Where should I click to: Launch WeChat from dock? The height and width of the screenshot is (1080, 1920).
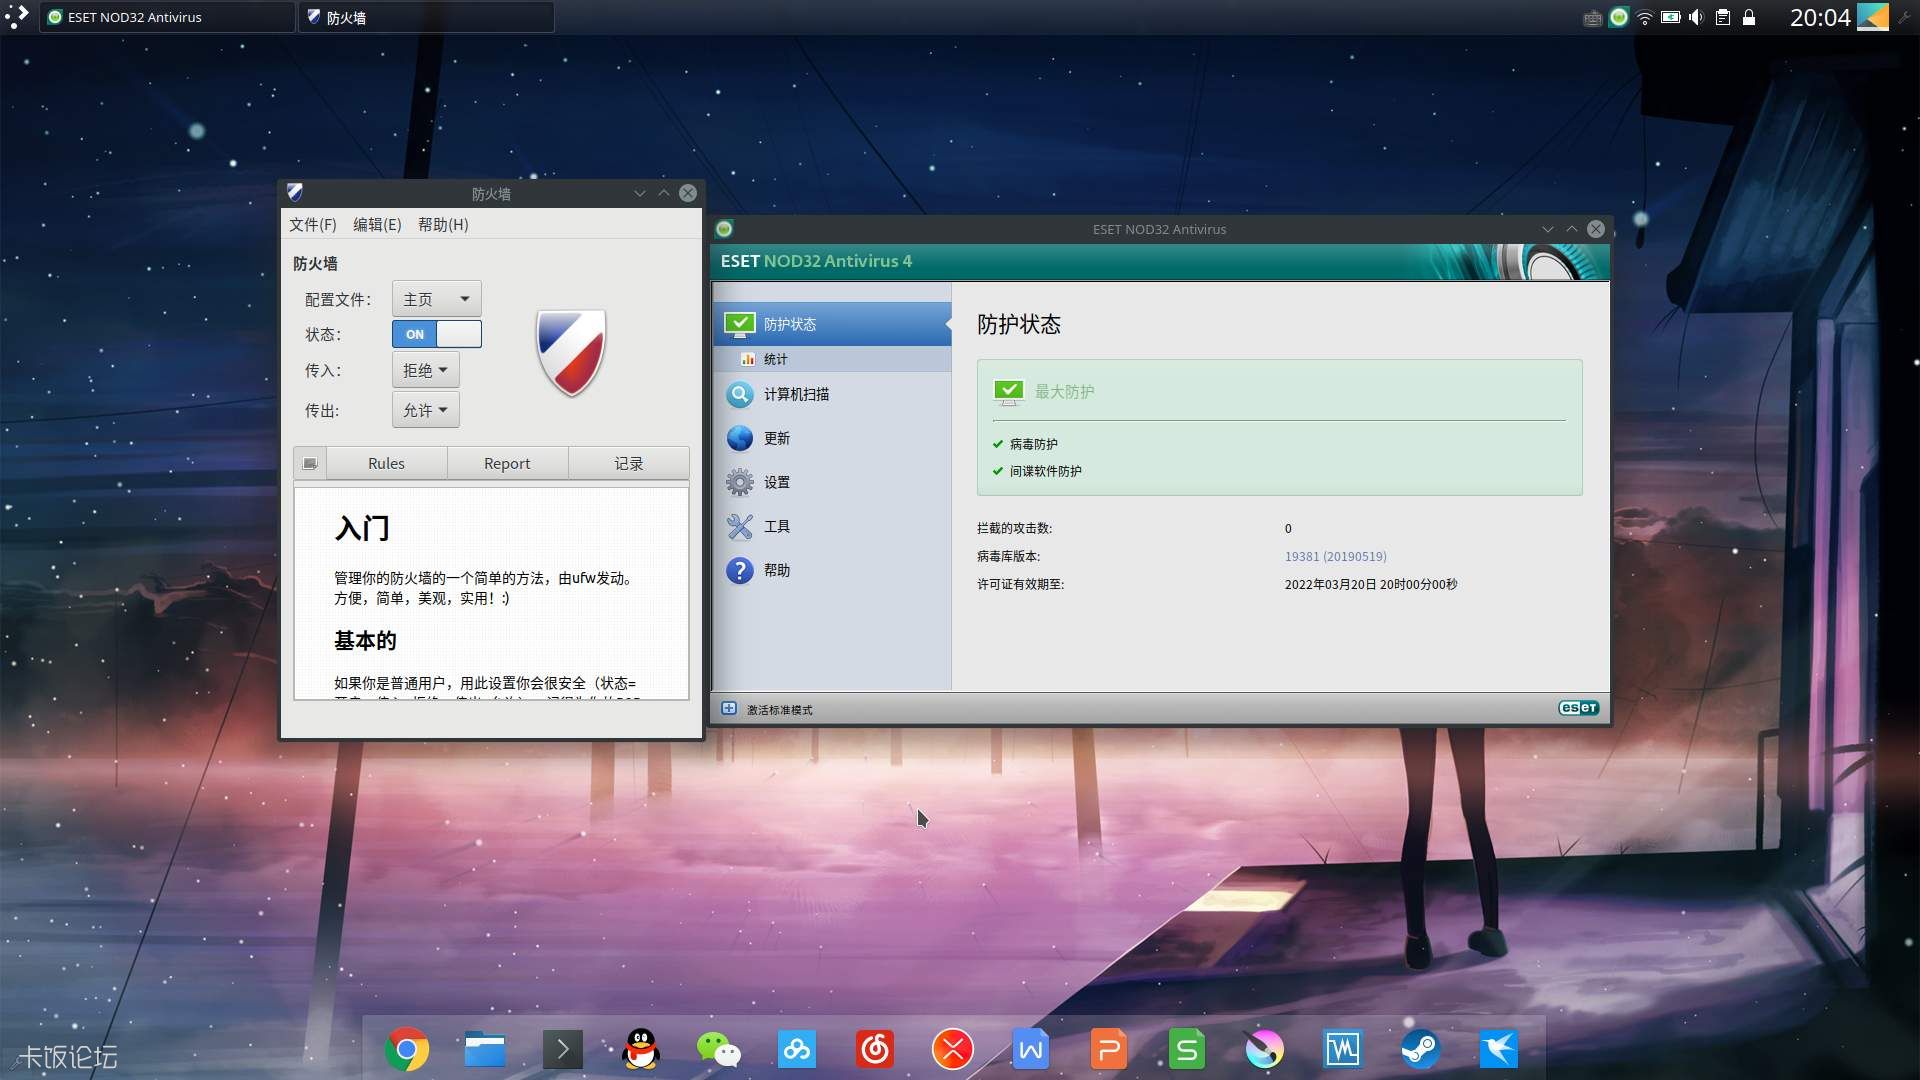tap(719, 1049)
